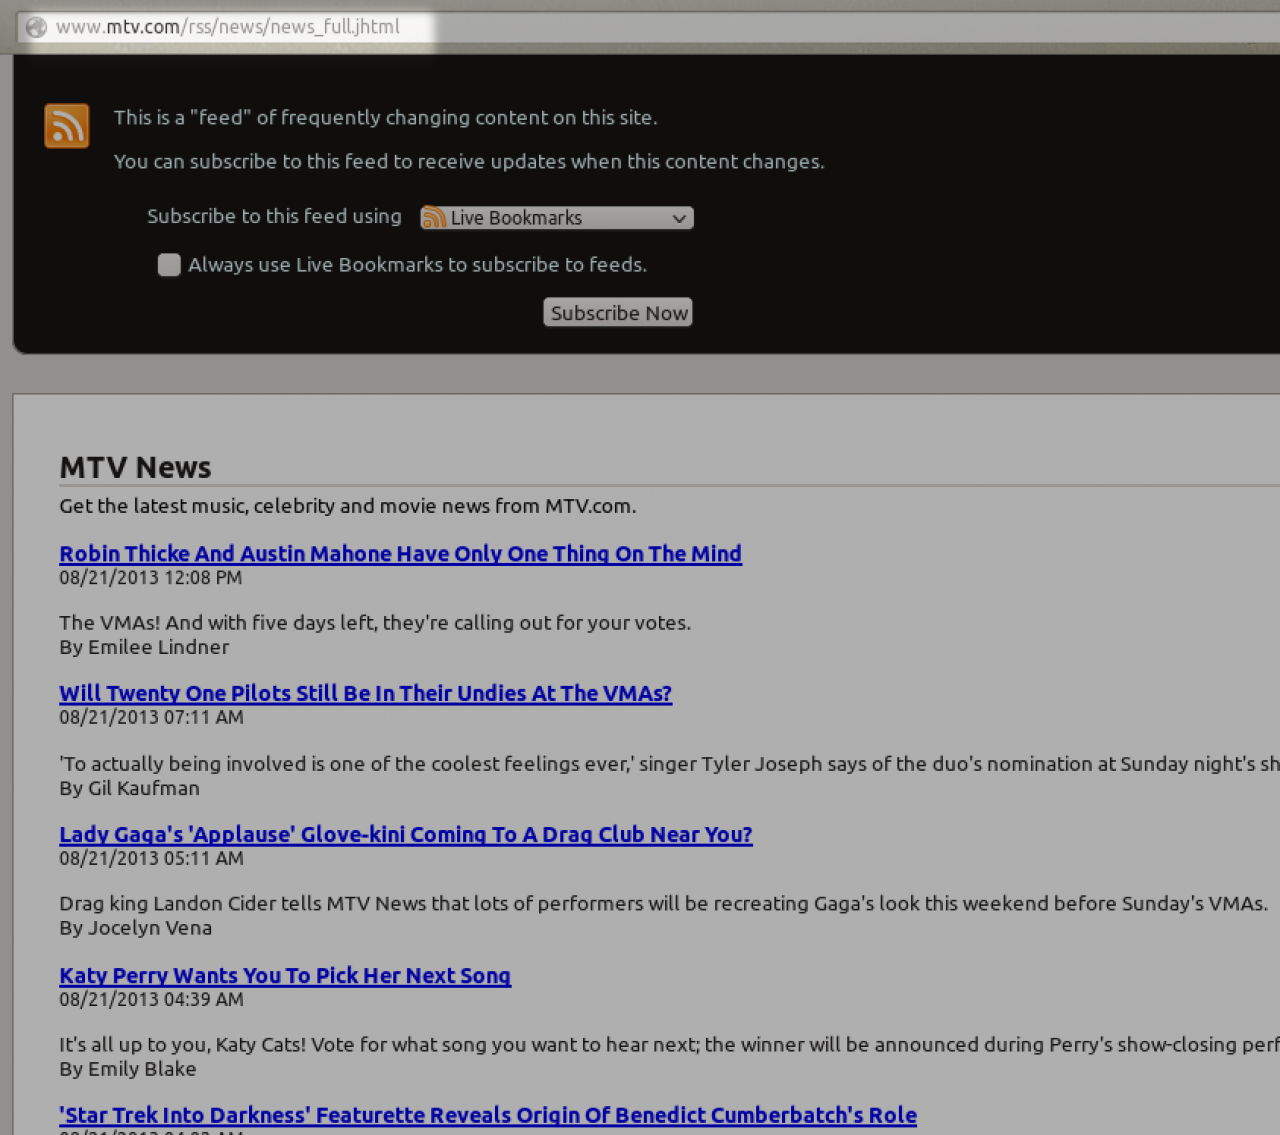
Task: Click byline By Gil Kaufman
Action: tap(129, 789)
